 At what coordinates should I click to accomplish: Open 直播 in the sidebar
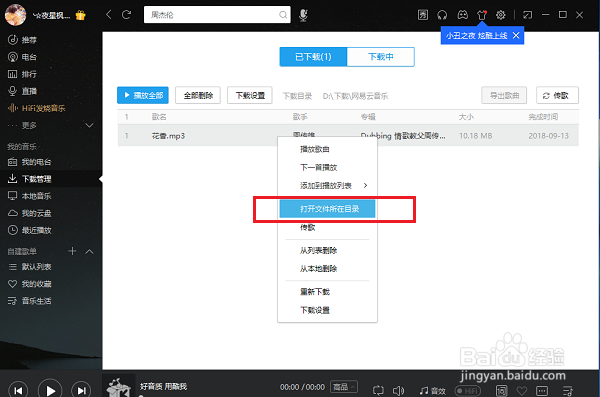[29, 91]
